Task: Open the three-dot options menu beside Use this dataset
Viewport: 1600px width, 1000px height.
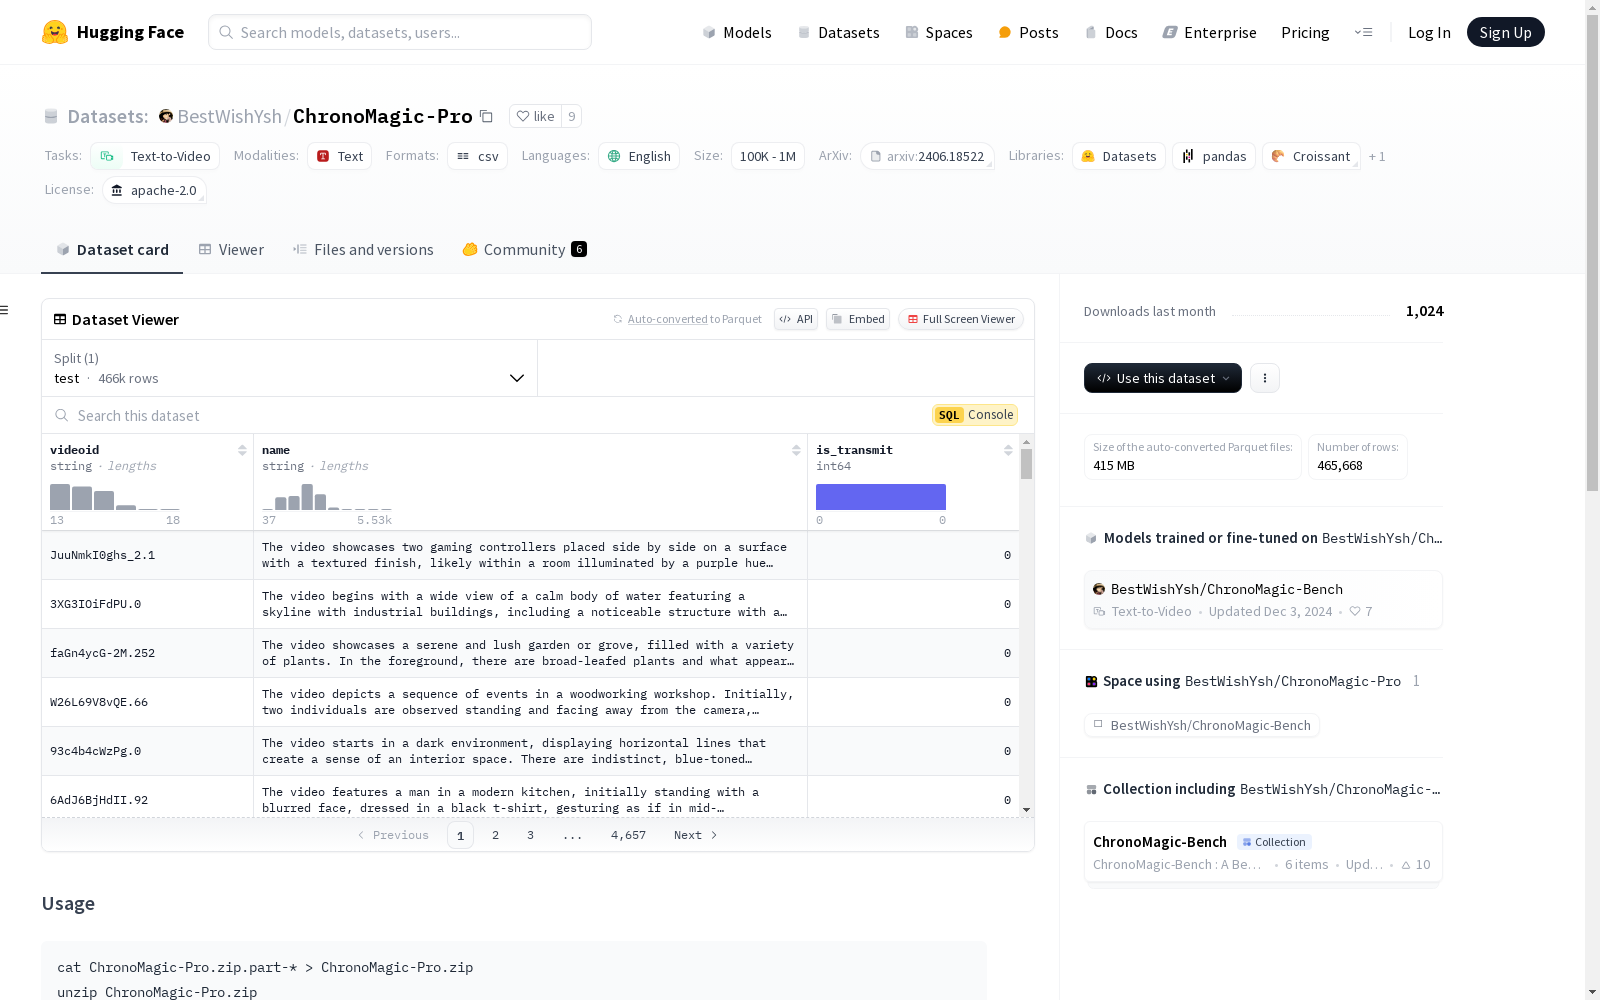Action: (x=1265, y=378)
